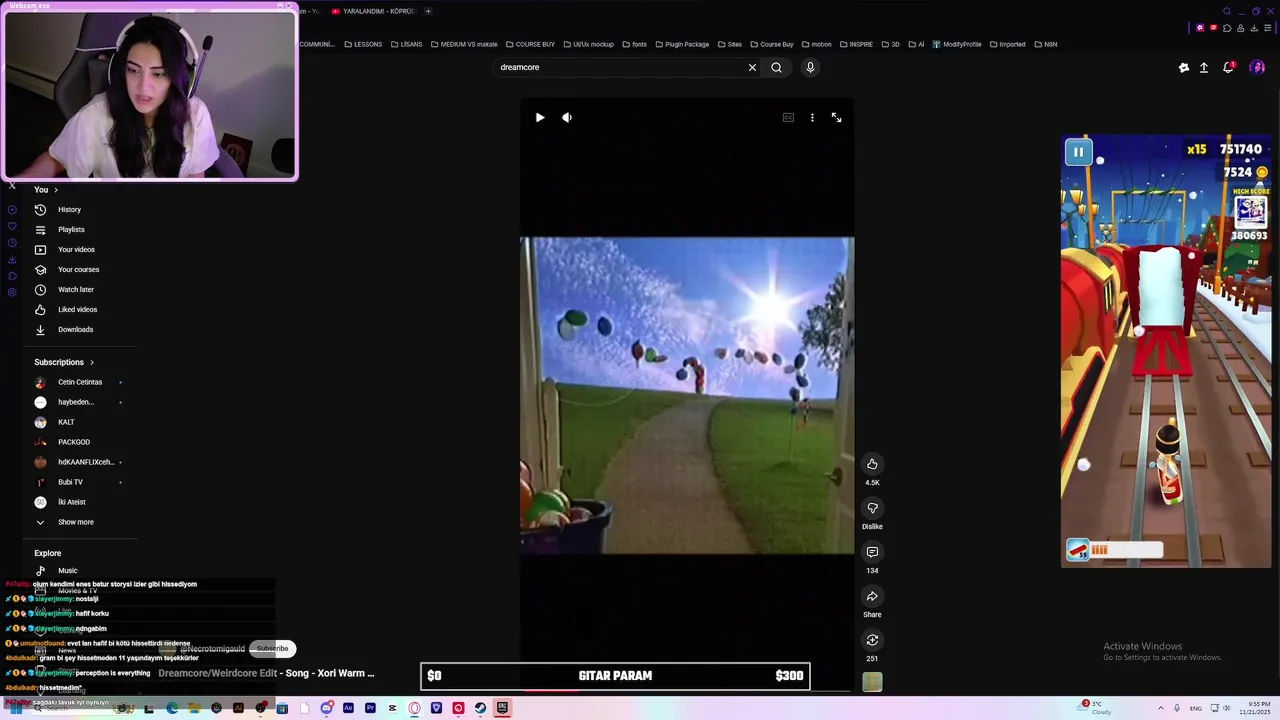This screenshot has height=720, width=1280.
Task: Open the UI/Ux mockup bookmarks folder
Action: point(588,44)
